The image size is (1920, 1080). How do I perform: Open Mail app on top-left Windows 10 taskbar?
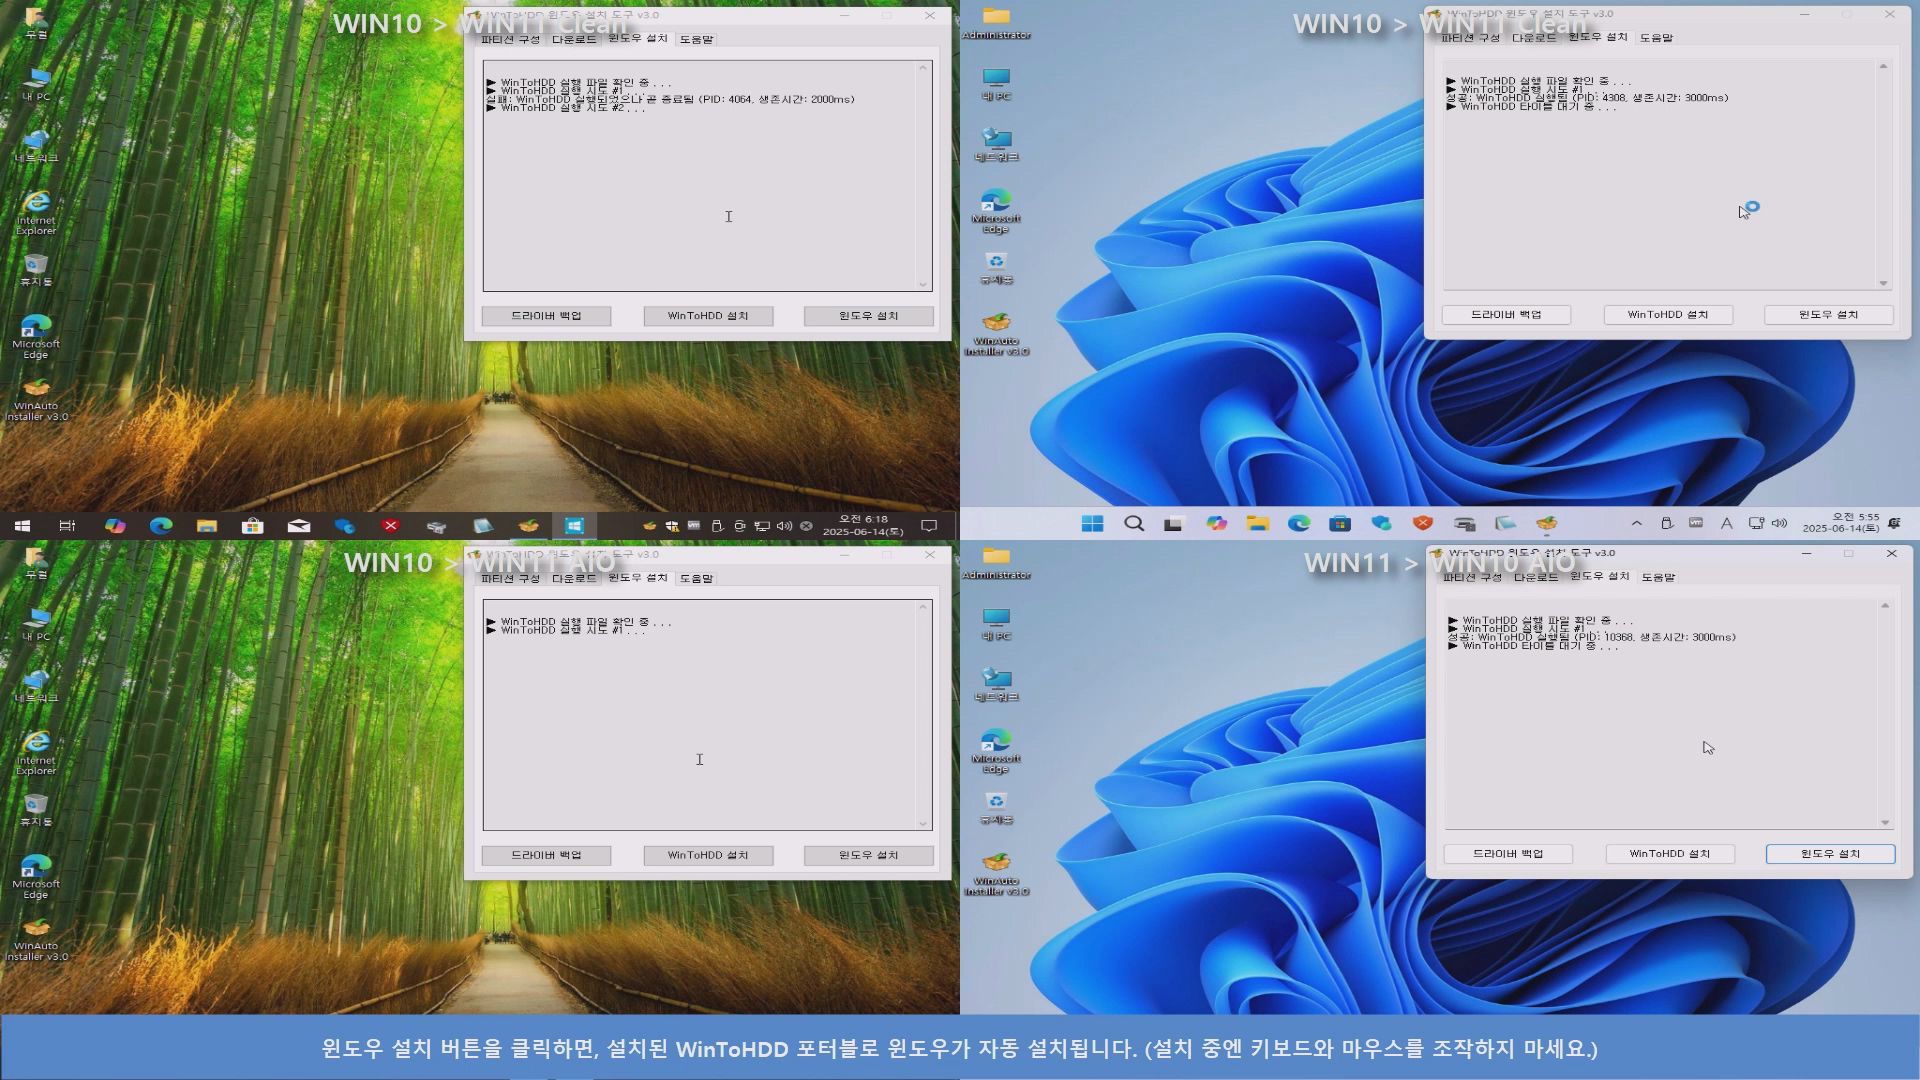(x=299, y=525)
